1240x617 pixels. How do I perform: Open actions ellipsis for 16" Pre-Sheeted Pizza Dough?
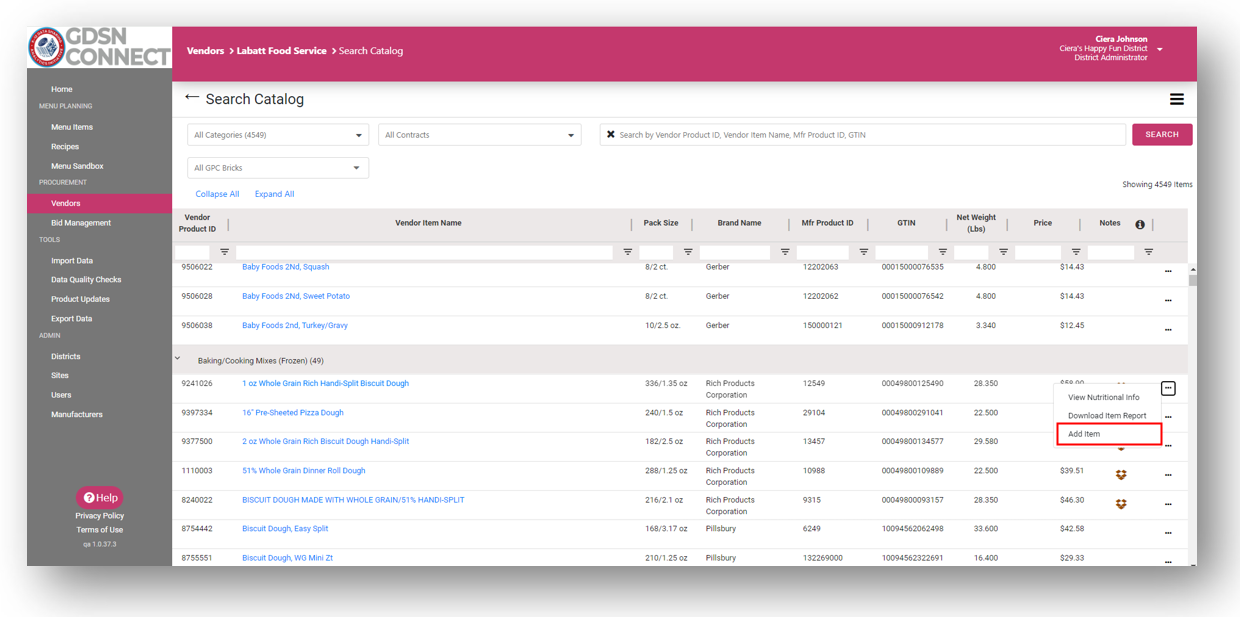point(1168,417)
